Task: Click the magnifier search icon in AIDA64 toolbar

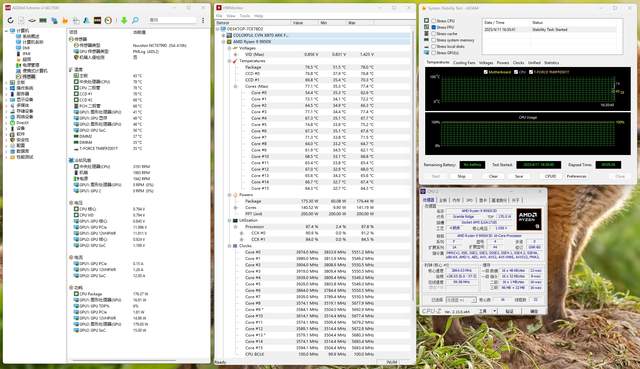Action: pyautogui.click(x=135, y=20)
